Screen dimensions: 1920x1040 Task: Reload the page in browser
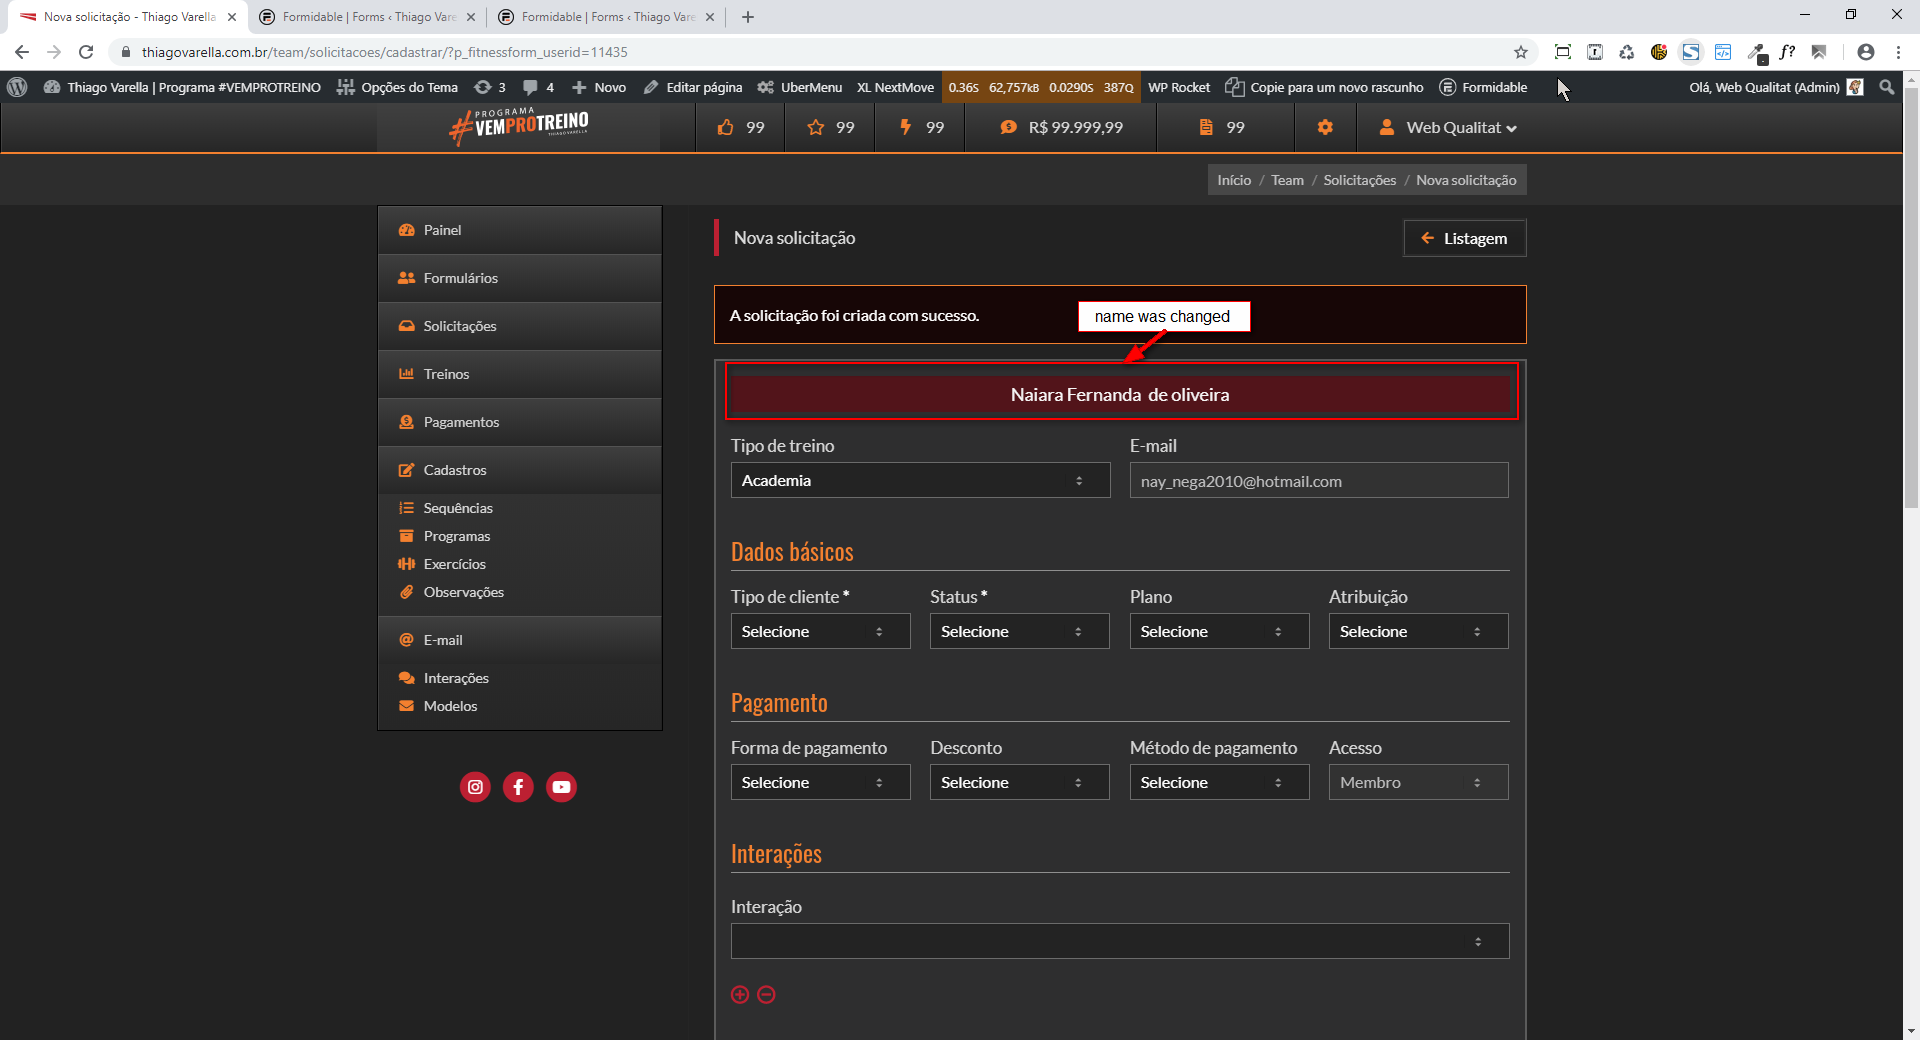point(86,52)
